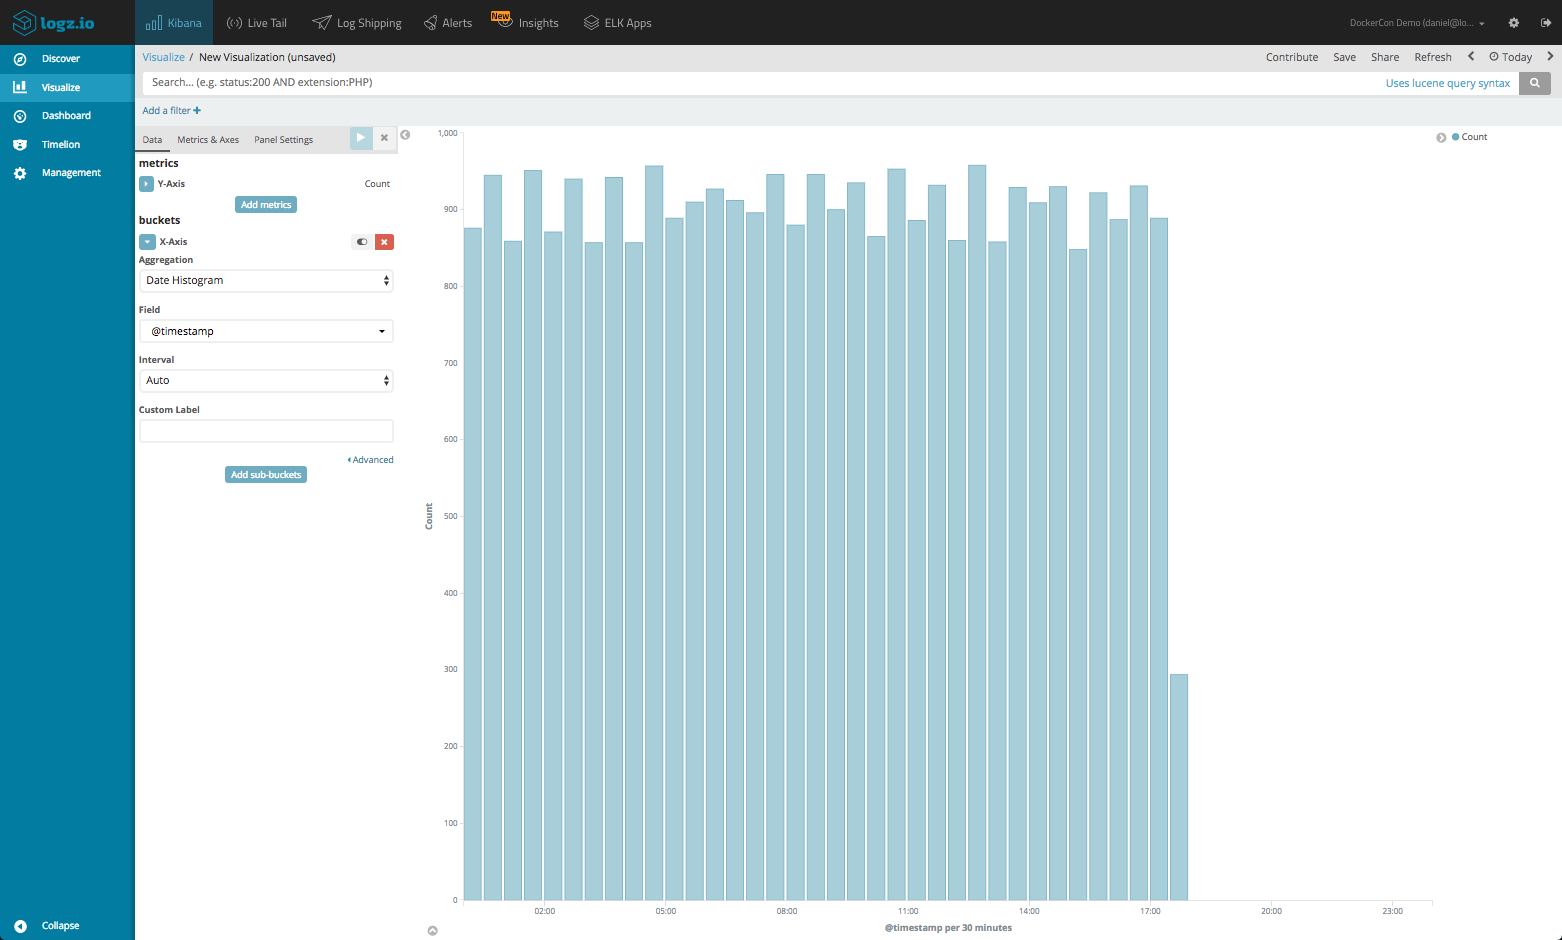Switch to Panel Settings tab
This screenshot has width=1562, height=940.
point(283,140)
